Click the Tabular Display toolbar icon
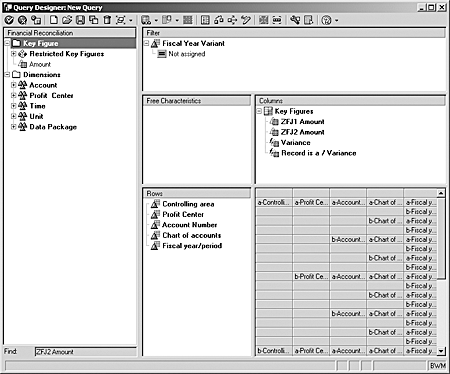Image resolution: width=450 pixels, height=374 pixels. point(264,20)
